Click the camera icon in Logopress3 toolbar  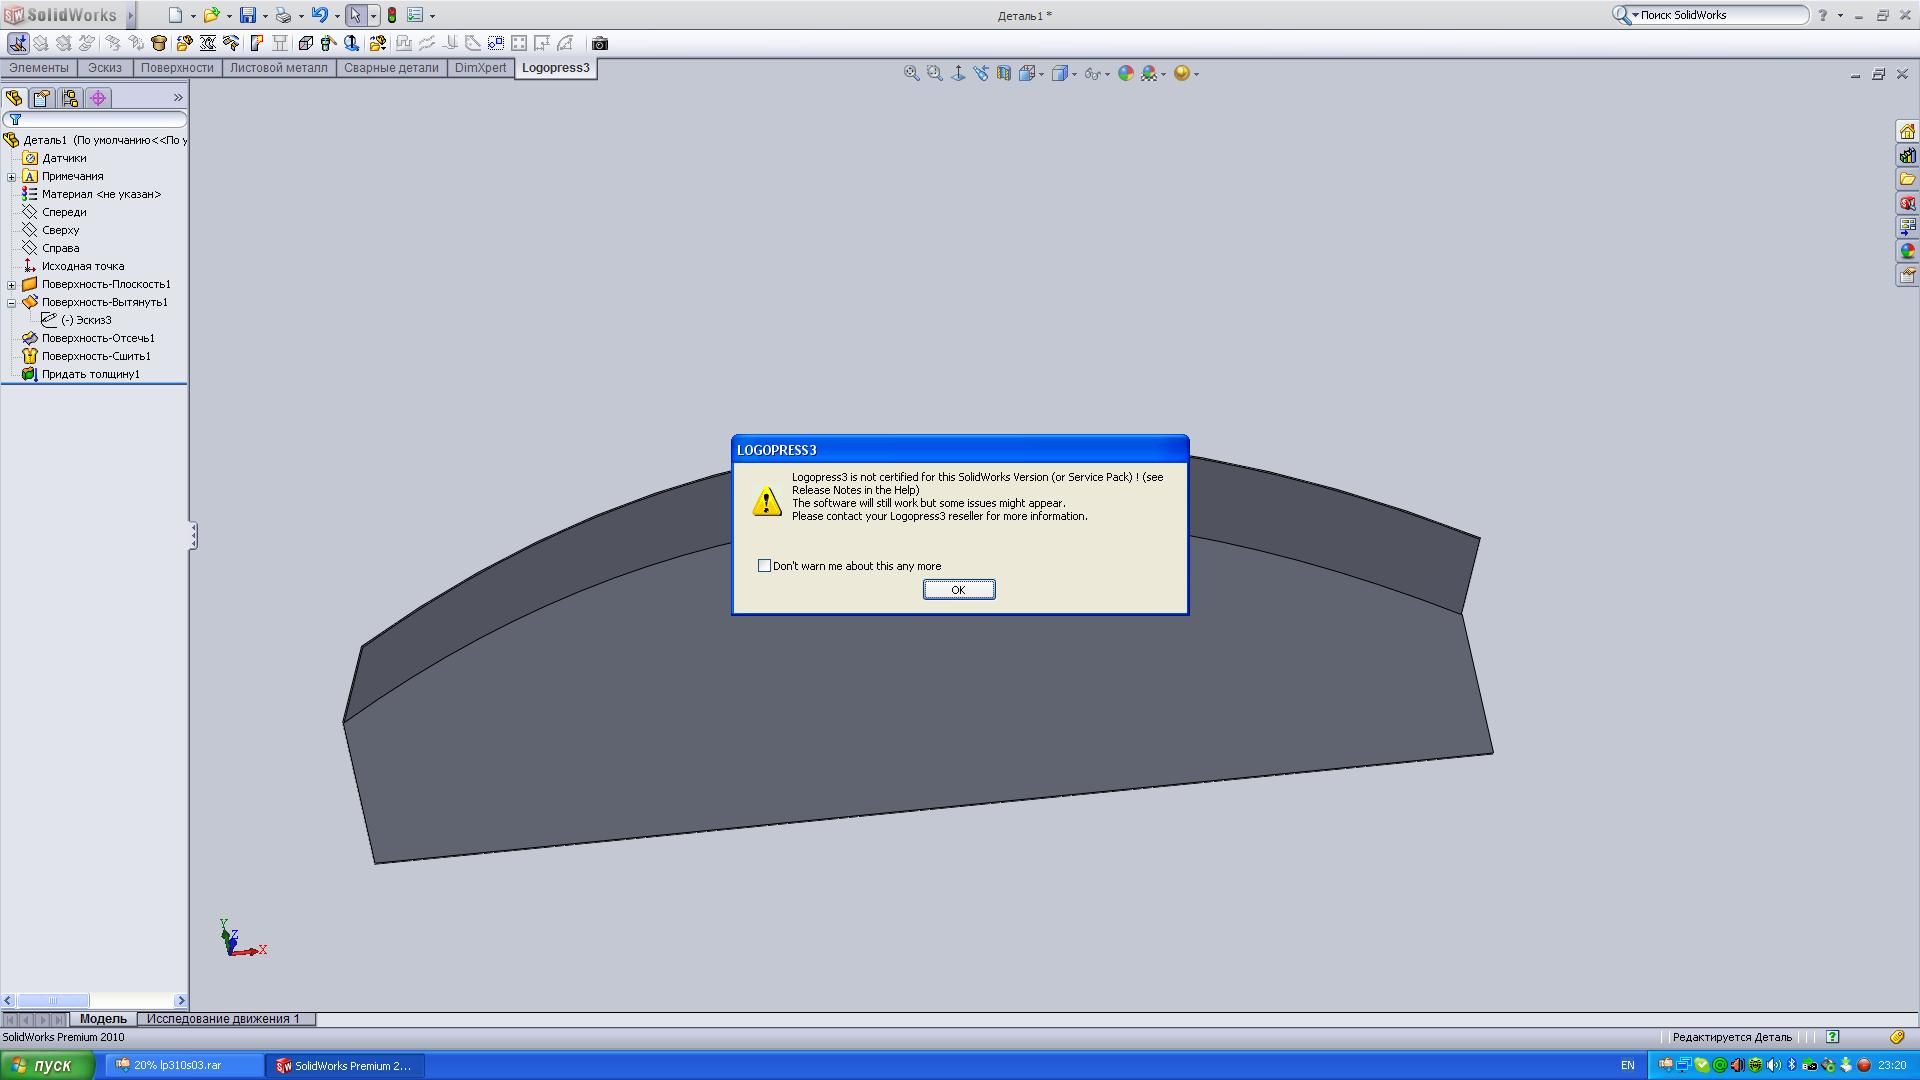tap(600, 43)
